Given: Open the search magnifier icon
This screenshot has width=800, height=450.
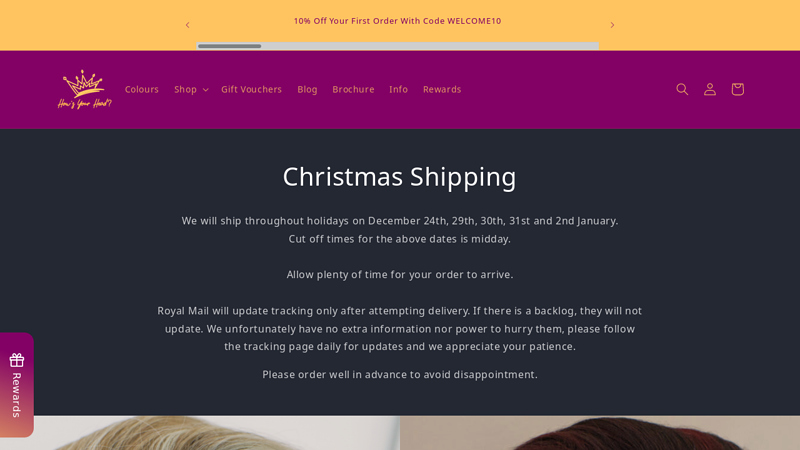Looking at the screenshot, I should coord(682,89).
